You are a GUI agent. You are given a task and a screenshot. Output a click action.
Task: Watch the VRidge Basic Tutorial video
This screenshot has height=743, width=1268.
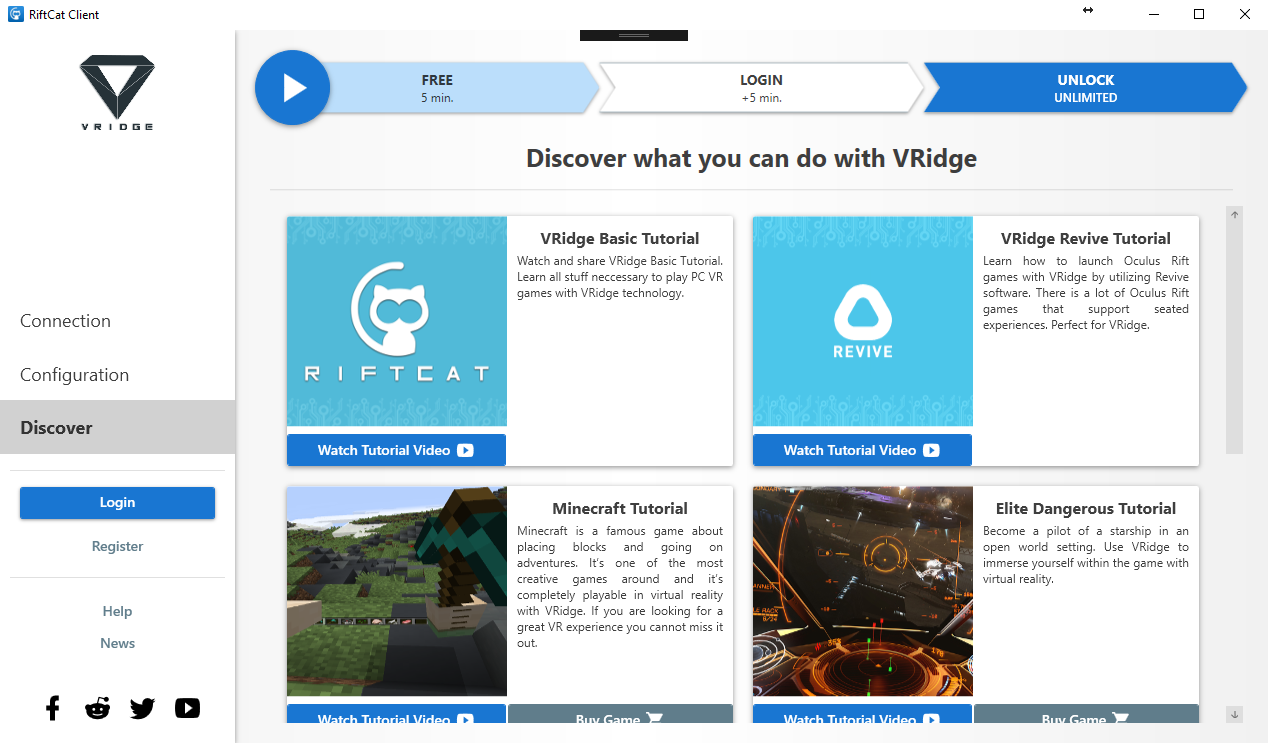[396, 450]
